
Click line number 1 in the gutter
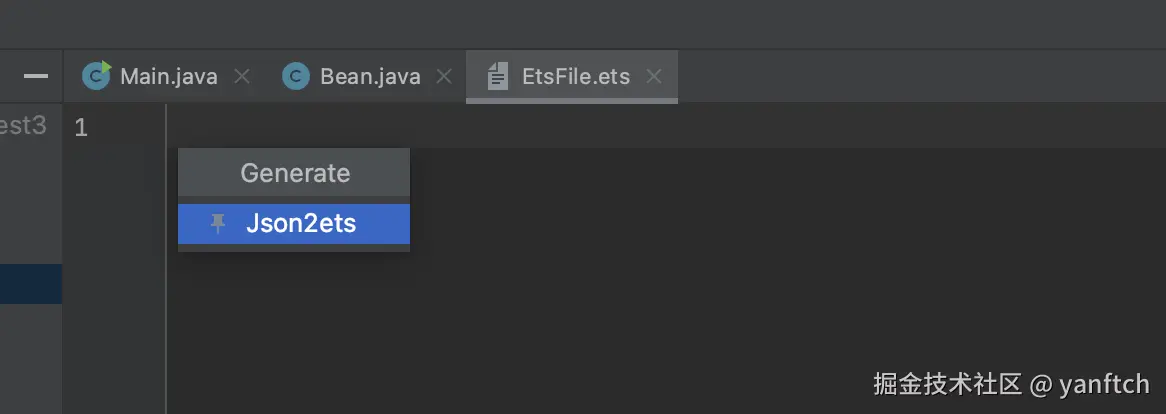[x=81, y=128]
